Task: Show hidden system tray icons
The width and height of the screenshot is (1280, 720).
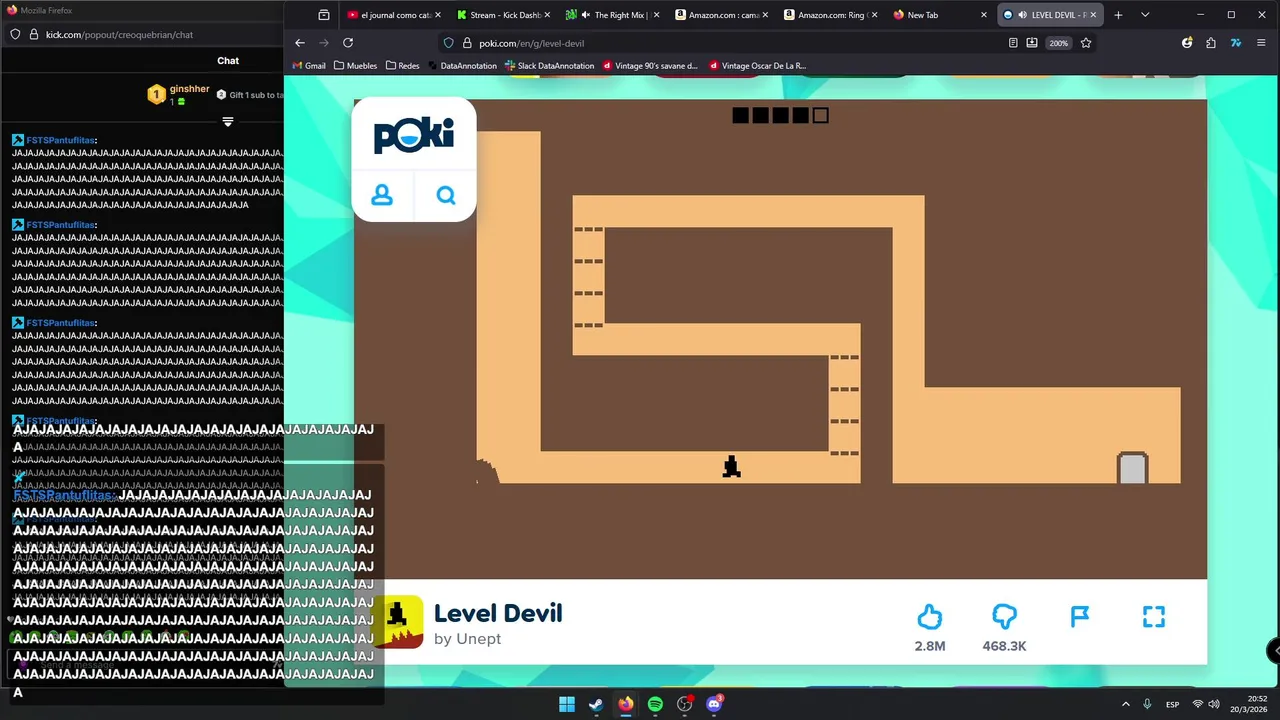Action: coord(1125,704)
